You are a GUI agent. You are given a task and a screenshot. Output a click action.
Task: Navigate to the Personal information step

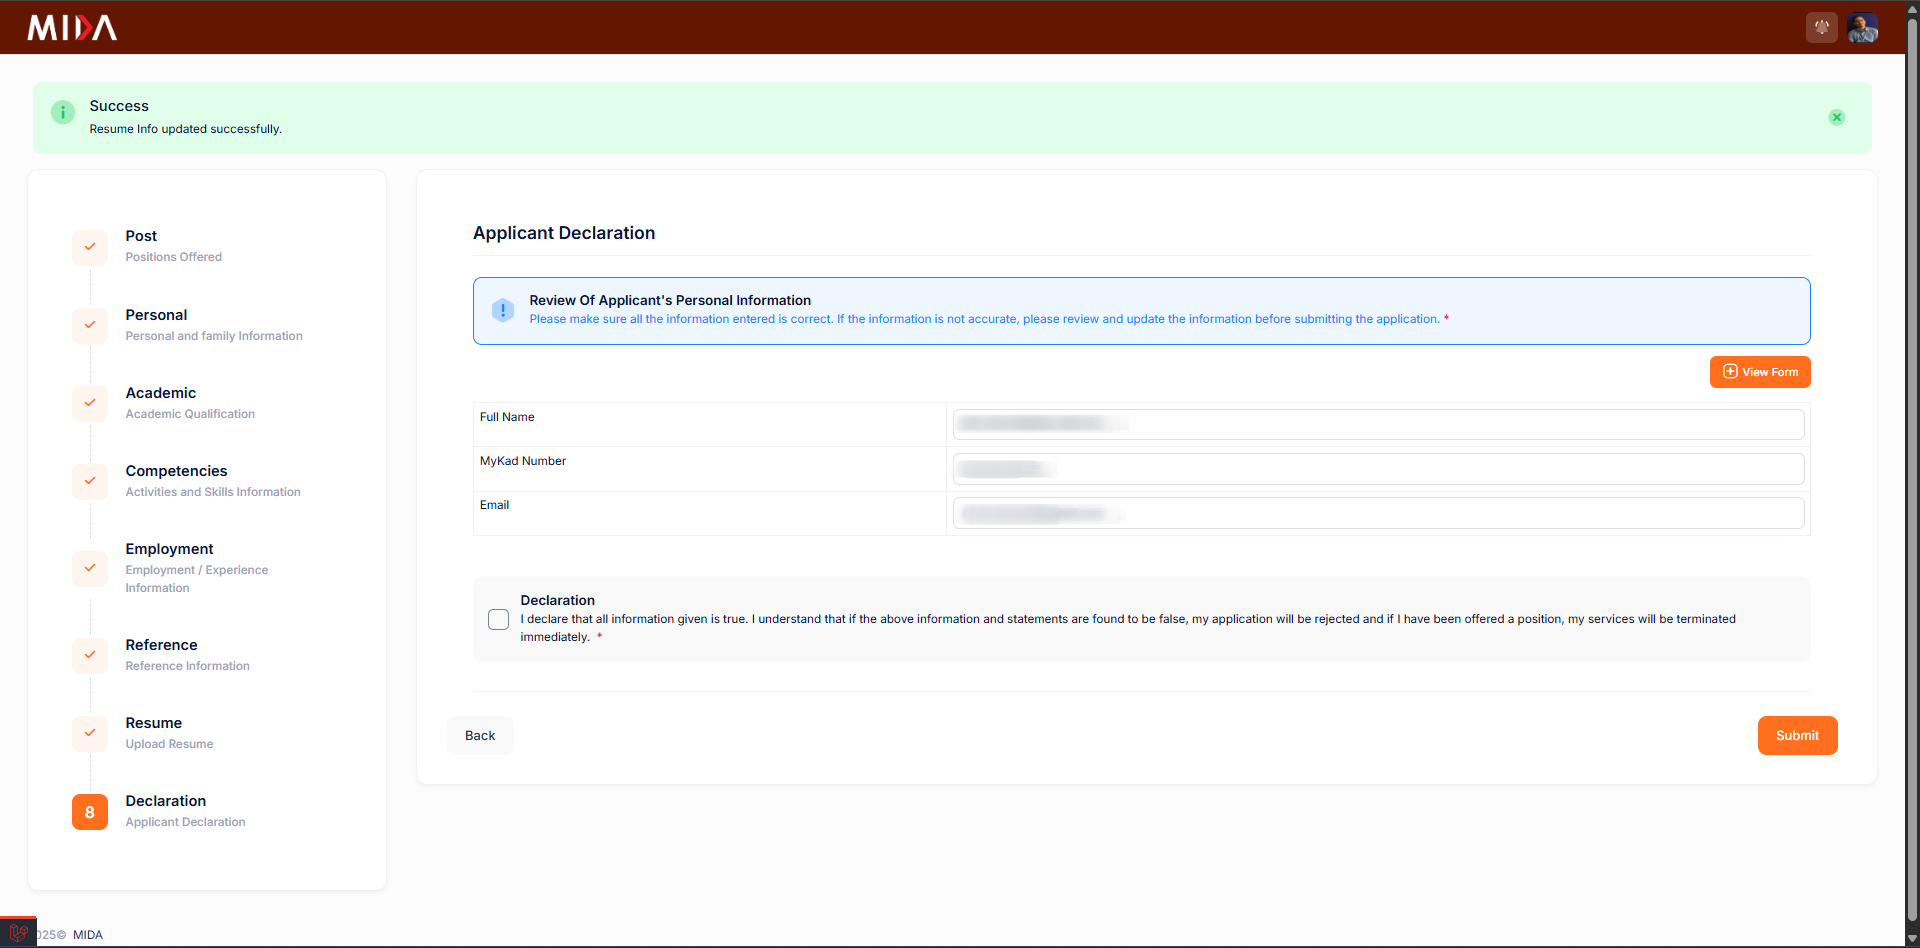point(156,315)
